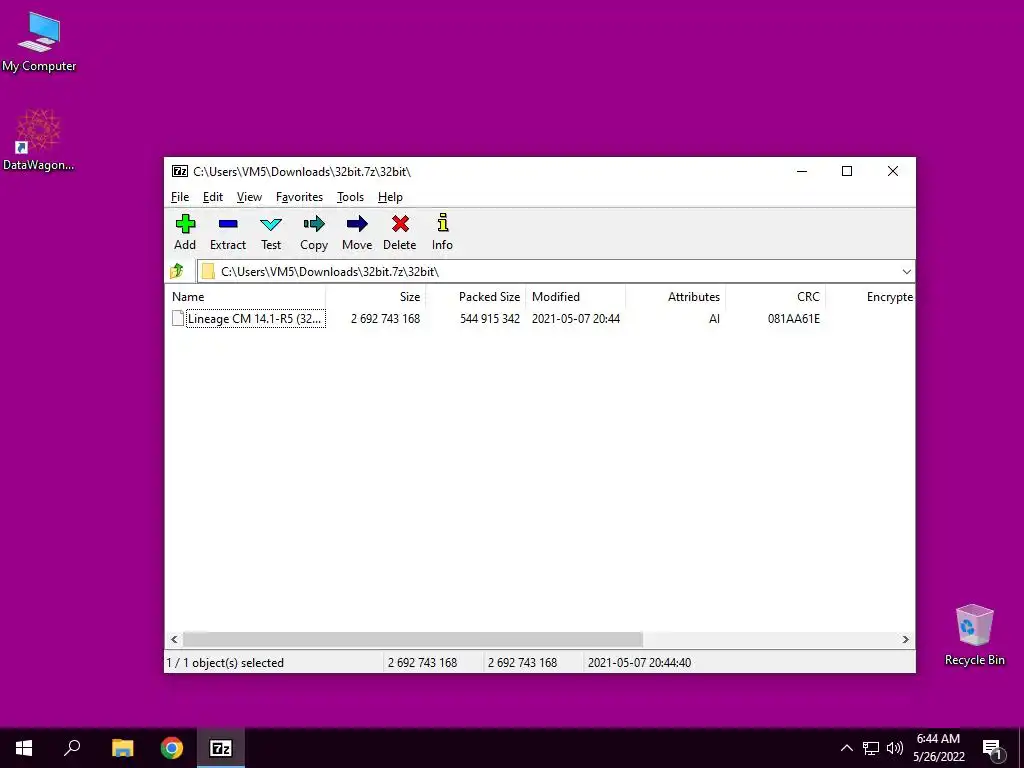
Task: Click the Extract toolbar icon
Action: pos(228,225)
